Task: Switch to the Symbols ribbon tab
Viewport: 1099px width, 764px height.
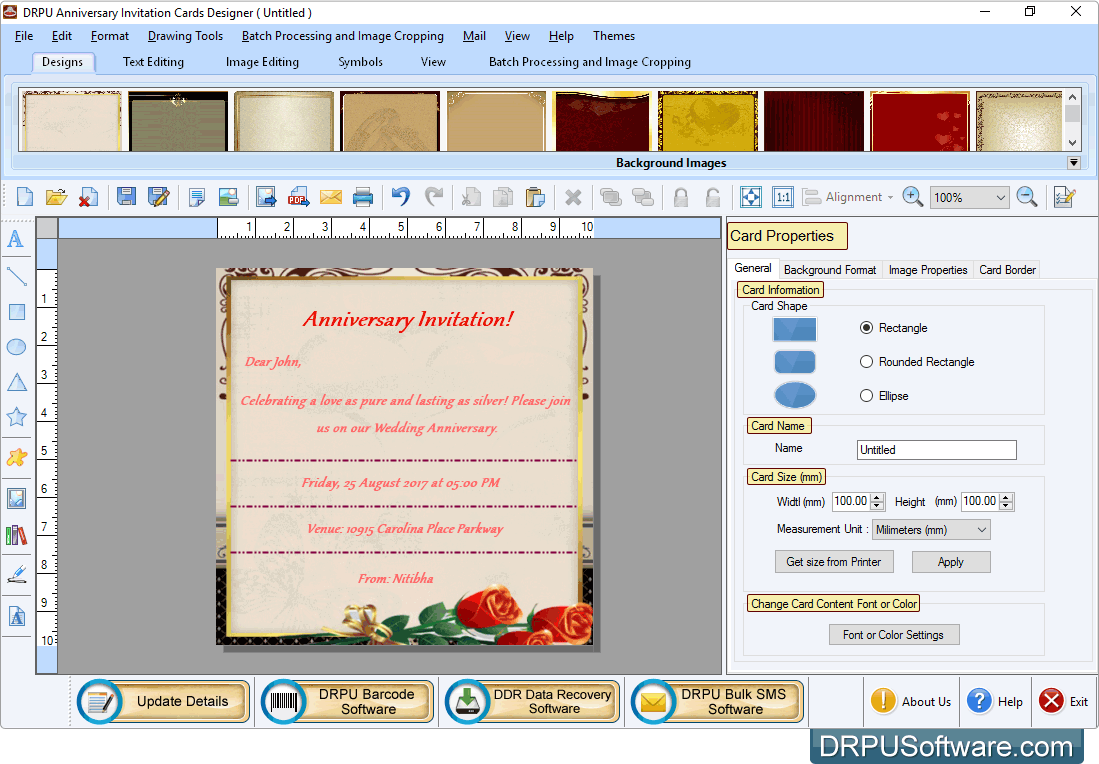Action: coord(360,62)
